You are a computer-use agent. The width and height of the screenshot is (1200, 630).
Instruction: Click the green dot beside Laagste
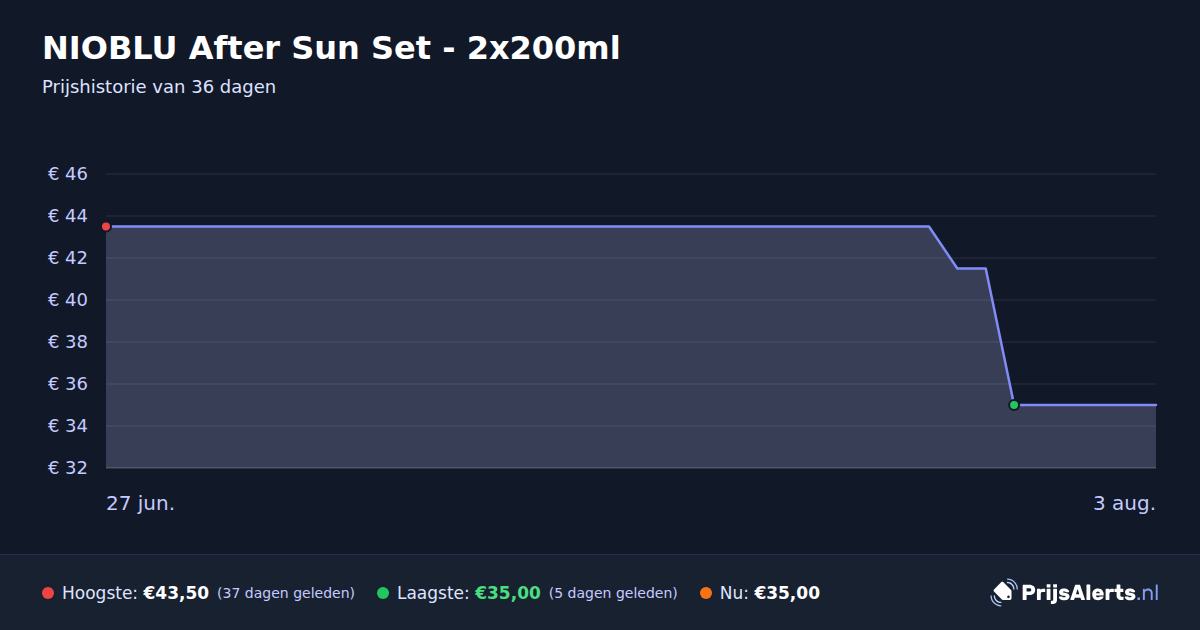click(383, 593)
